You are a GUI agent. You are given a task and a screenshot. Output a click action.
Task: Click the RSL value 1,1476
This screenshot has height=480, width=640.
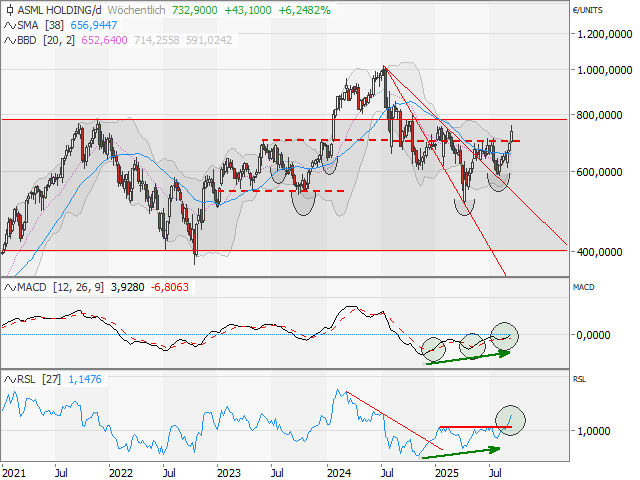coord(85,379)
